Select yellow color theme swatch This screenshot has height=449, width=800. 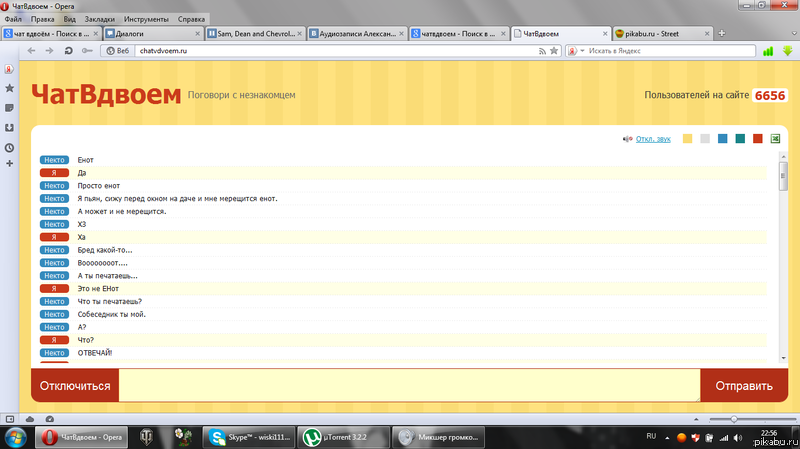click(687, 139)
